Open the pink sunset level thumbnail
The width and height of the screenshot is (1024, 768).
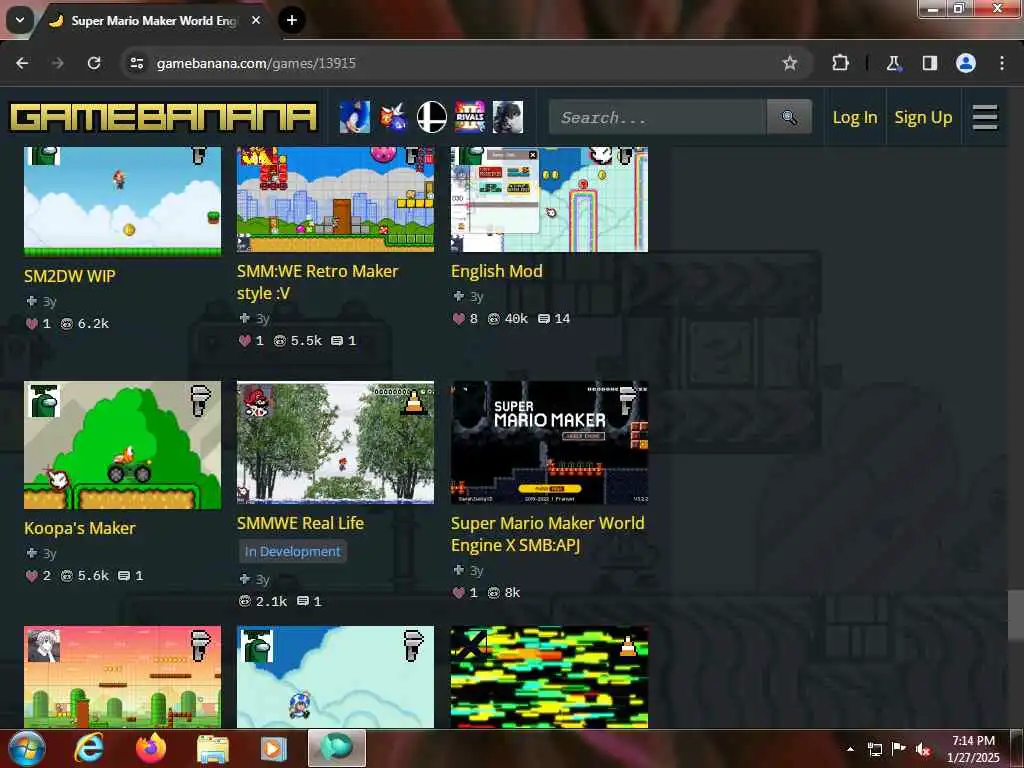point(123,677)
